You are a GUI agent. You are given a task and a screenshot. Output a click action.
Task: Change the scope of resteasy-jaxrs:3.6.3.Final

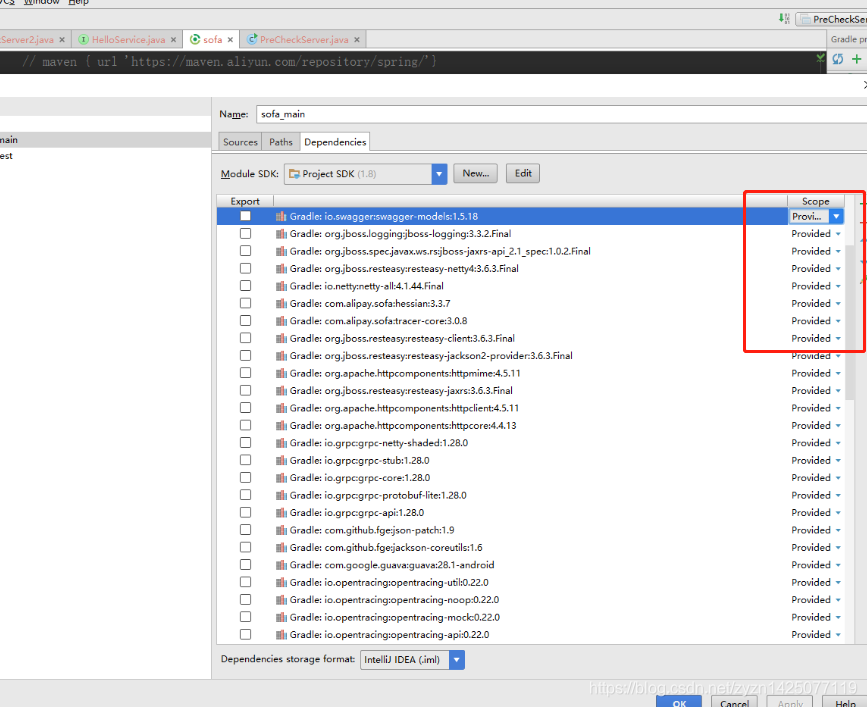[x=816, y=391]
